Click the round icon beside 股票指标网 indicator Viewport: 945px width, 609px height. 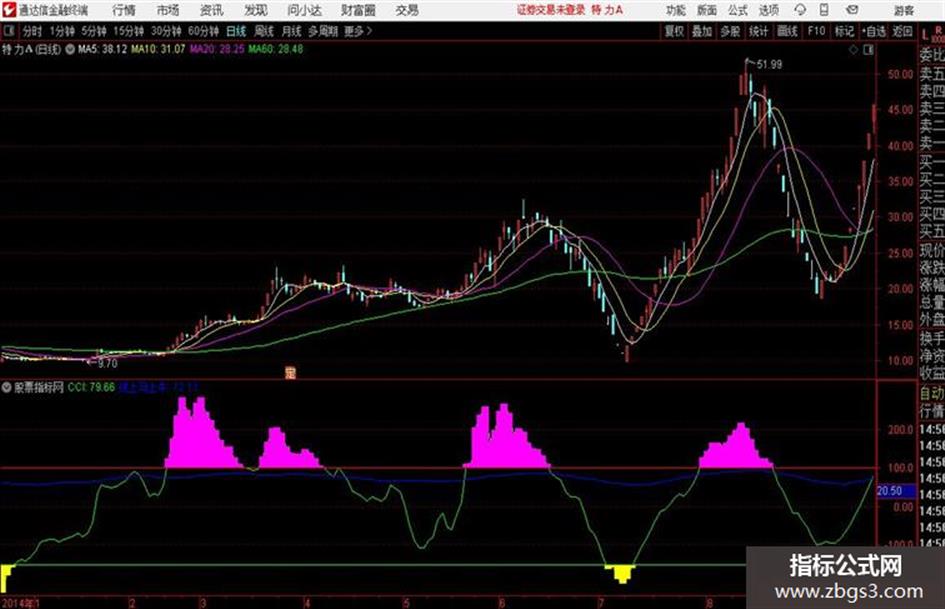(x=7, y=387)
